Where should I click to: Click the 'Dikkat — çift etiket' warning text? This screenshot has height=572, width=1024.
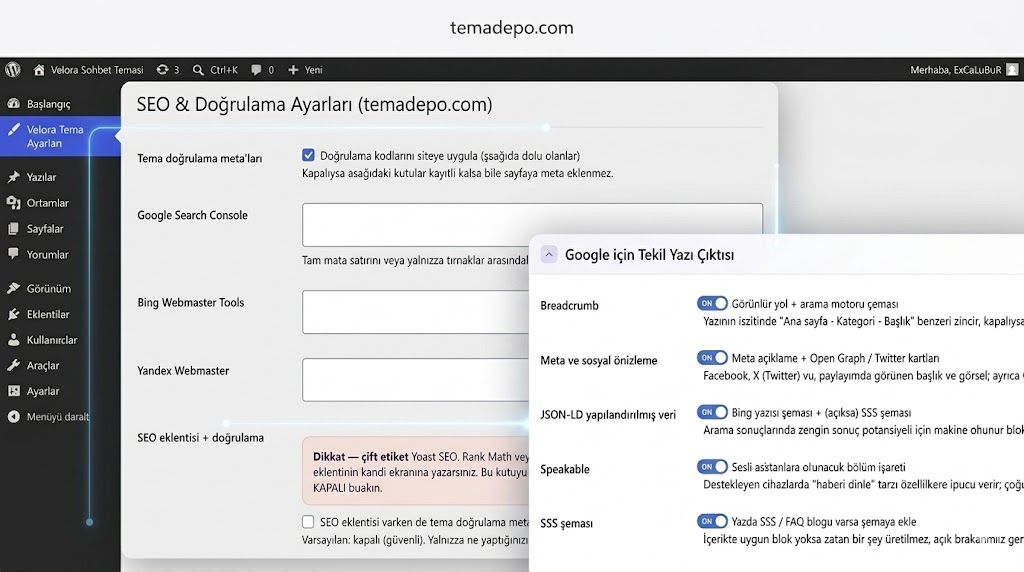(x=360, y=456)
